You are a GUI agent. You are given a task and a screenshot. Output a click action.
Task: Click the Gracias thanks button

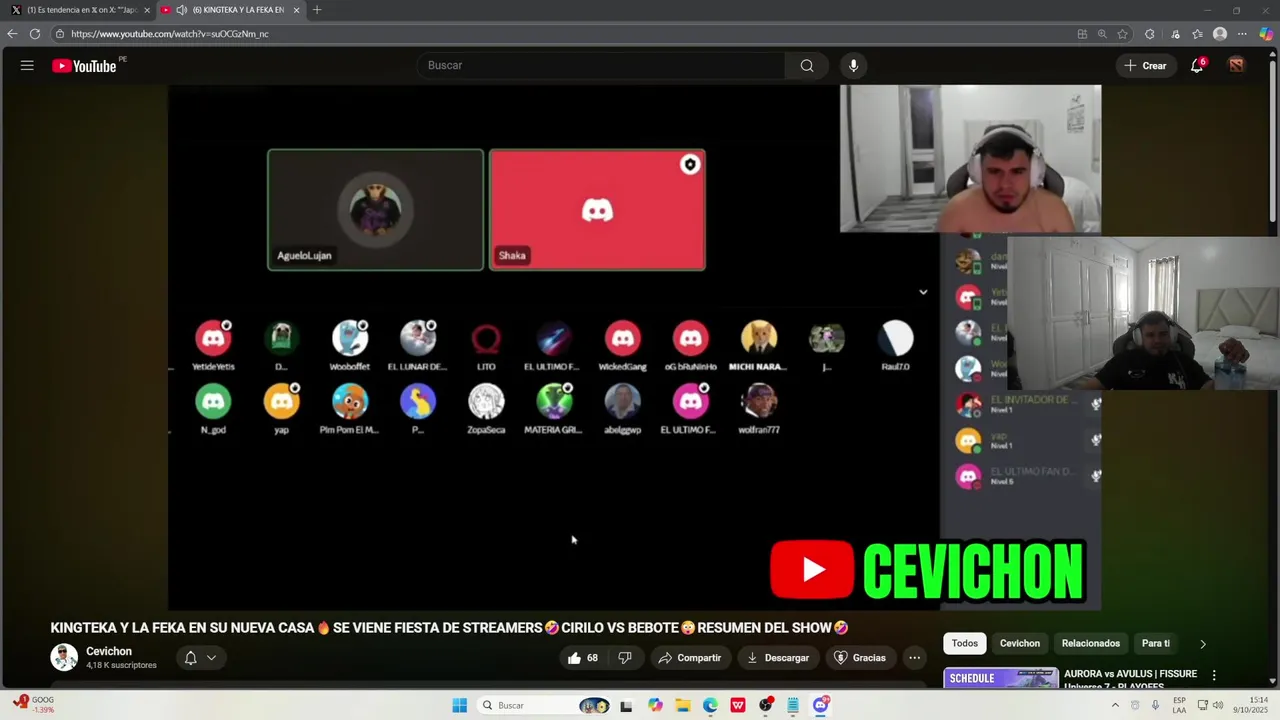point(860,658)
